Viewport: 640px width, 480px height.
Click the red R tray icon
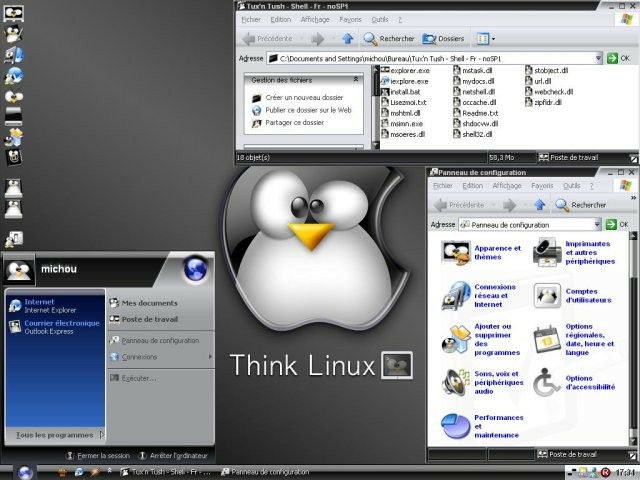(606, 473)
